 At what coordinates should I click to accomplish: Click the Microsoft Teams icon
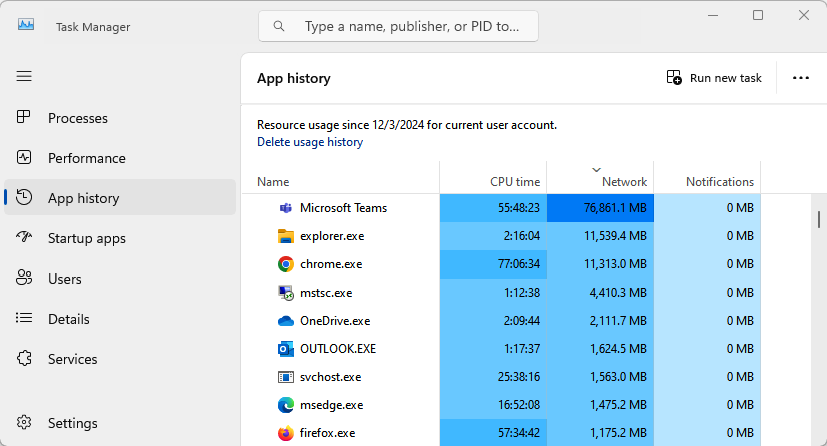point(285,208)
